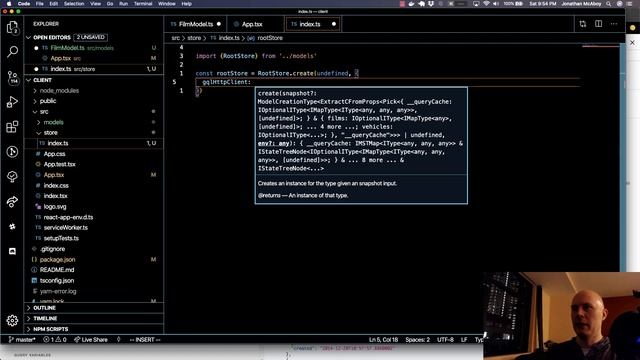Expand the Outline panel
The width and height of the screenshot is (640, 360).
click(94, 308)
